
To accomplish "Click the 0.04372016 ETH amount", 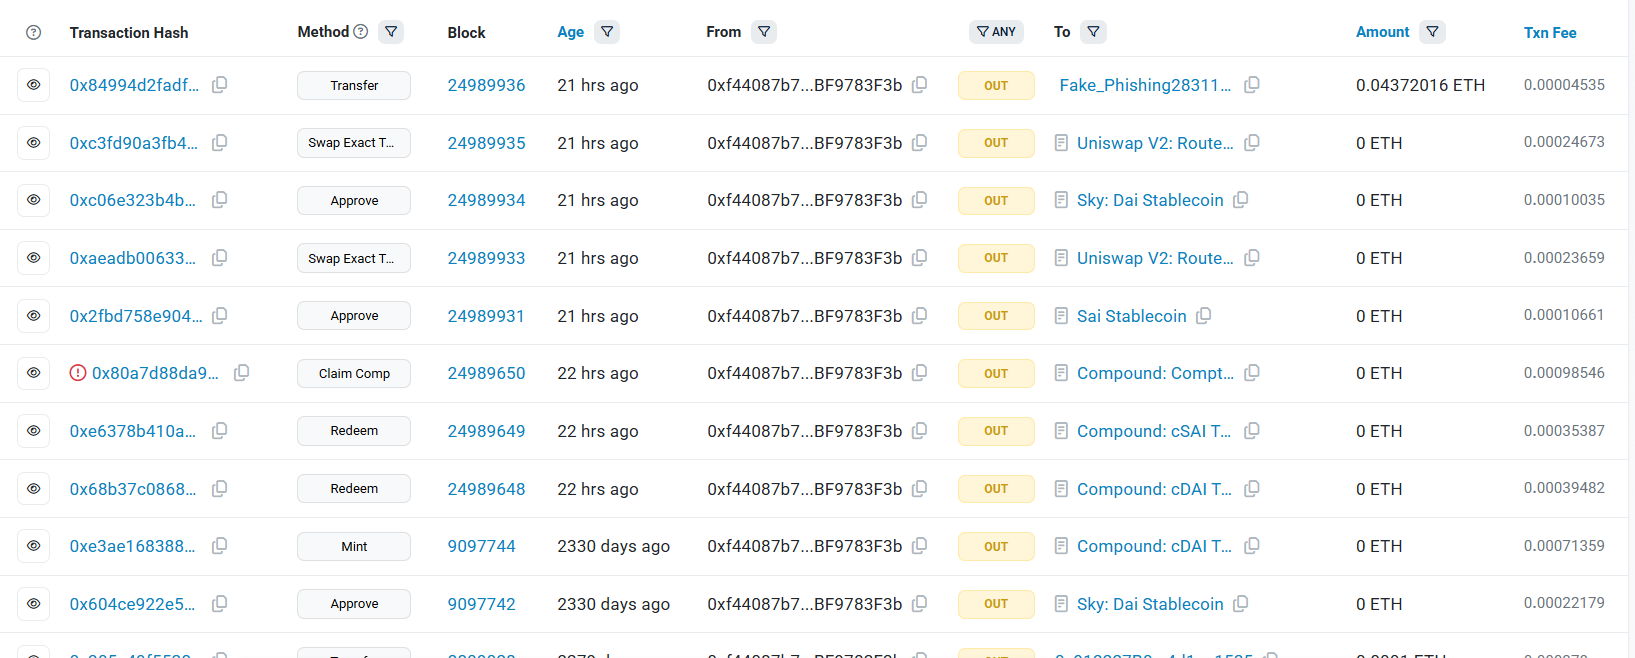I will tap(1420, 85).
